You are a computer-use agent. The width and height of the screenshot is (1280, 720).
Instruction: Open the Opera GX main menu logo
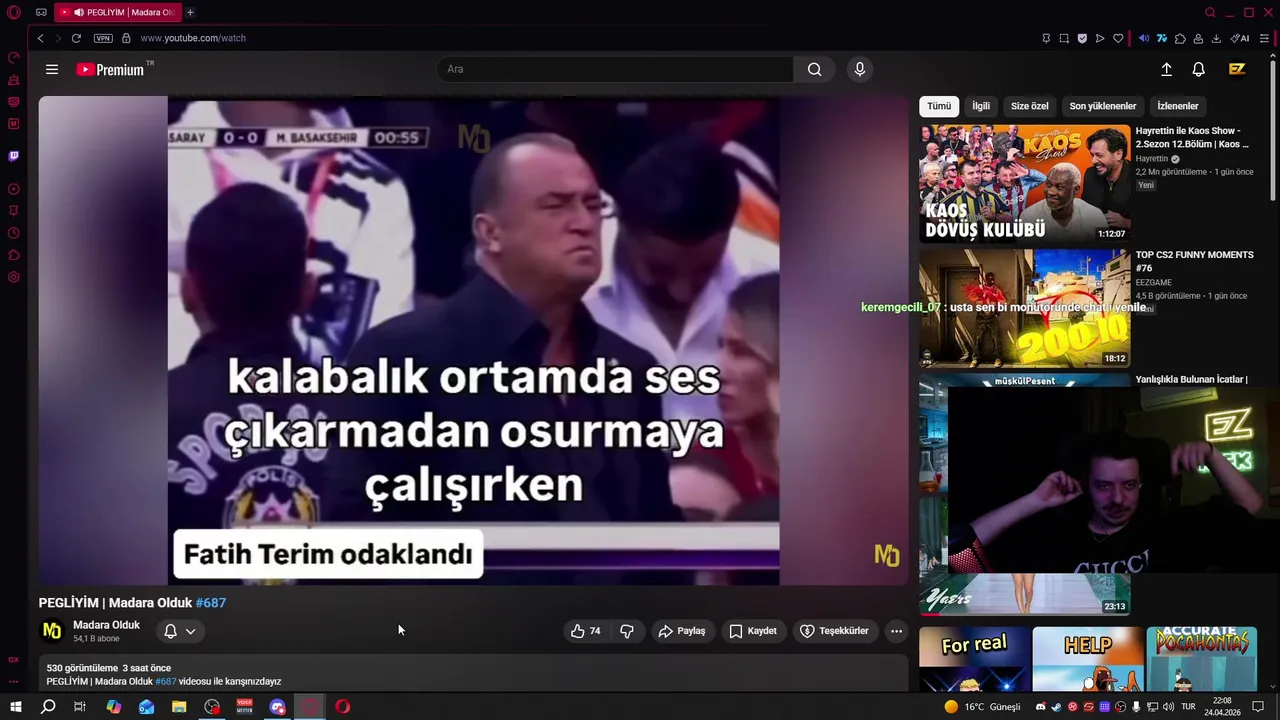click(14, 12)
